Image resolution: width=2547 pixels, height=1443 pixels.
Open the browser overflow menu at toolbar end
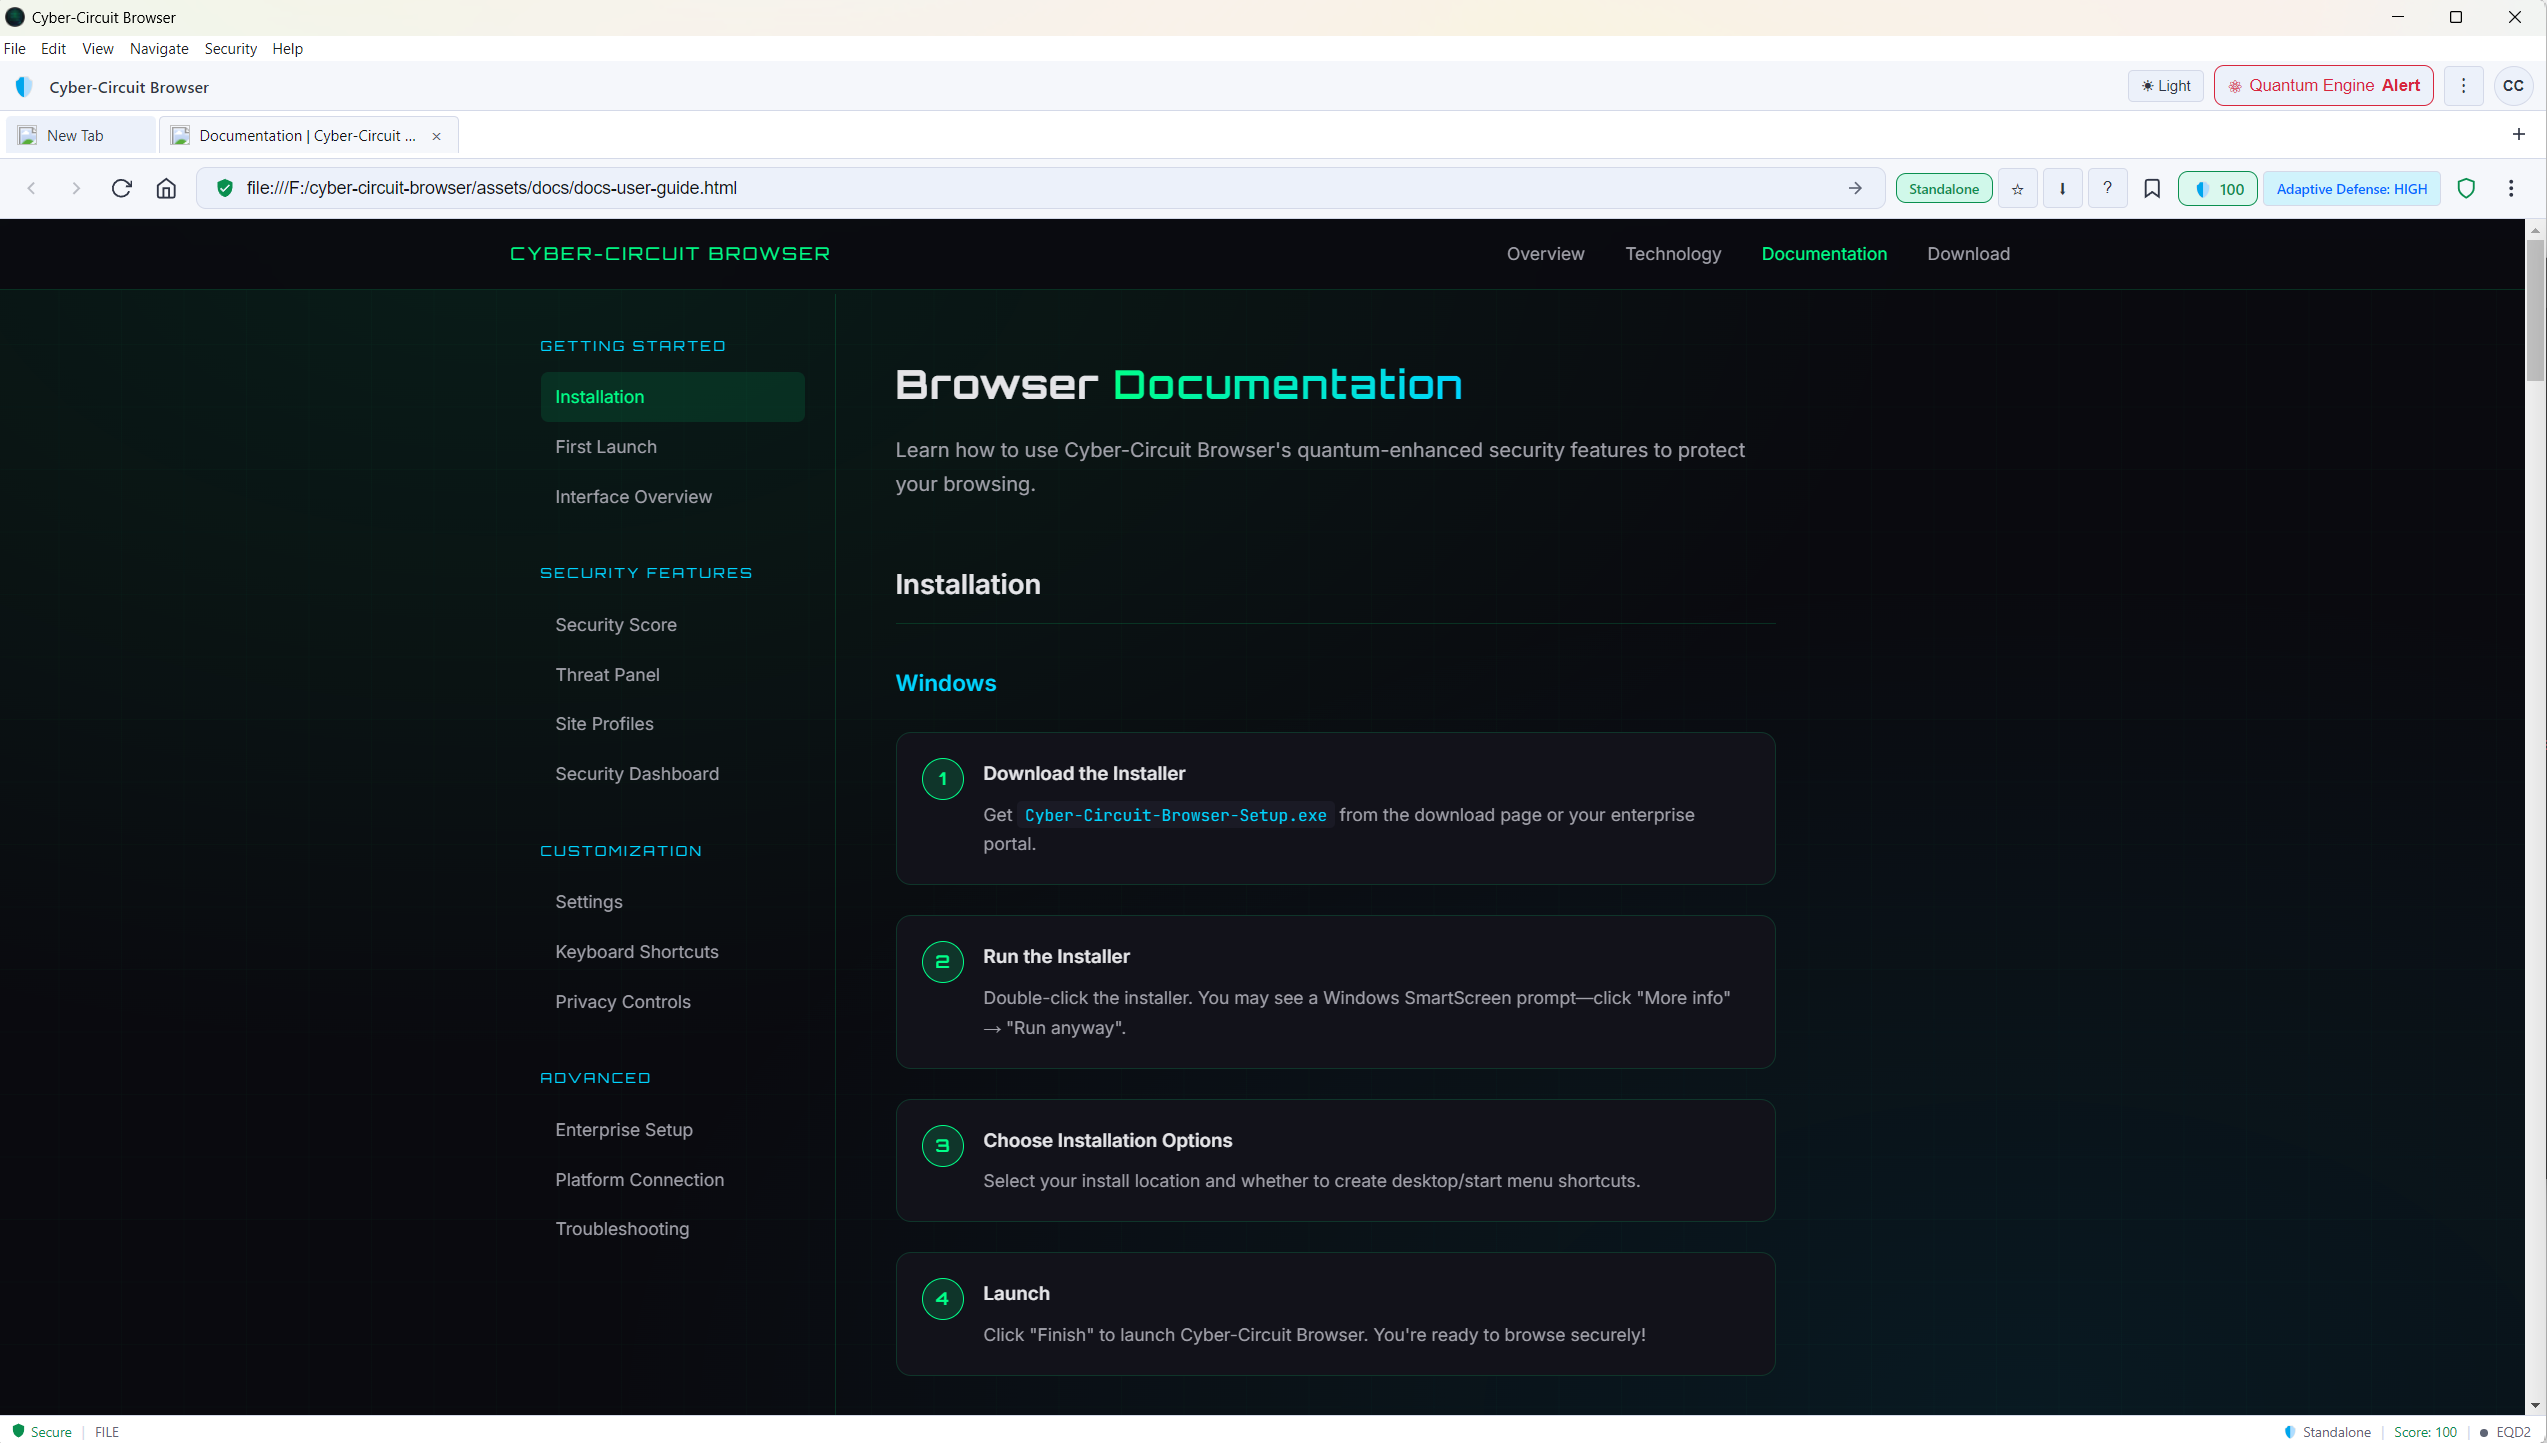2512,188
